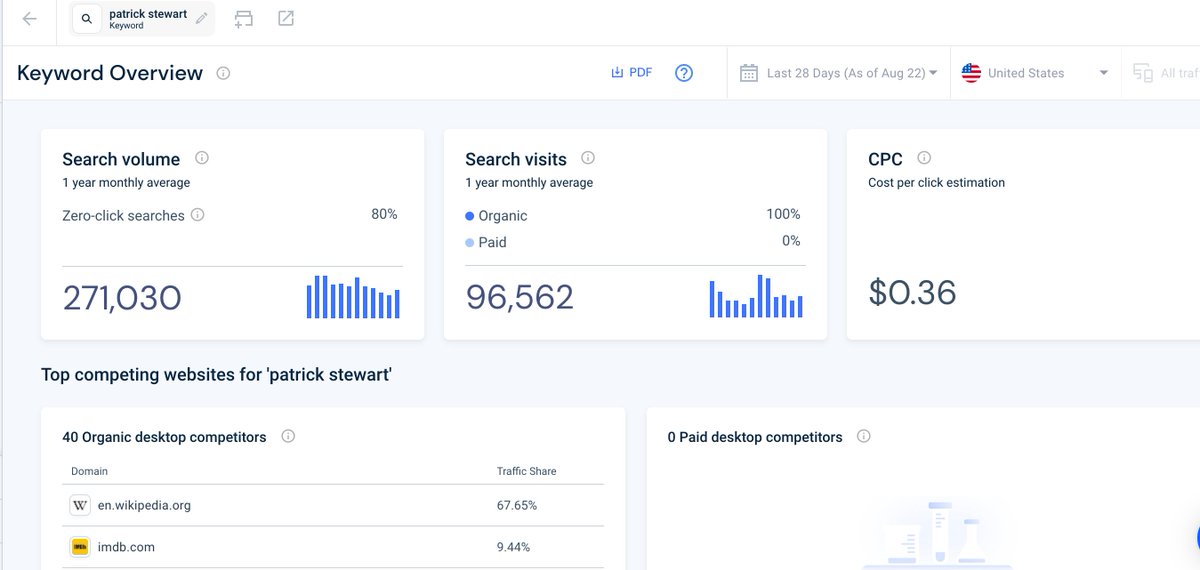Click the Search volume bar chart
Image resolution: width=1200 pixels, height=570 pixels.
click(353, 297)
